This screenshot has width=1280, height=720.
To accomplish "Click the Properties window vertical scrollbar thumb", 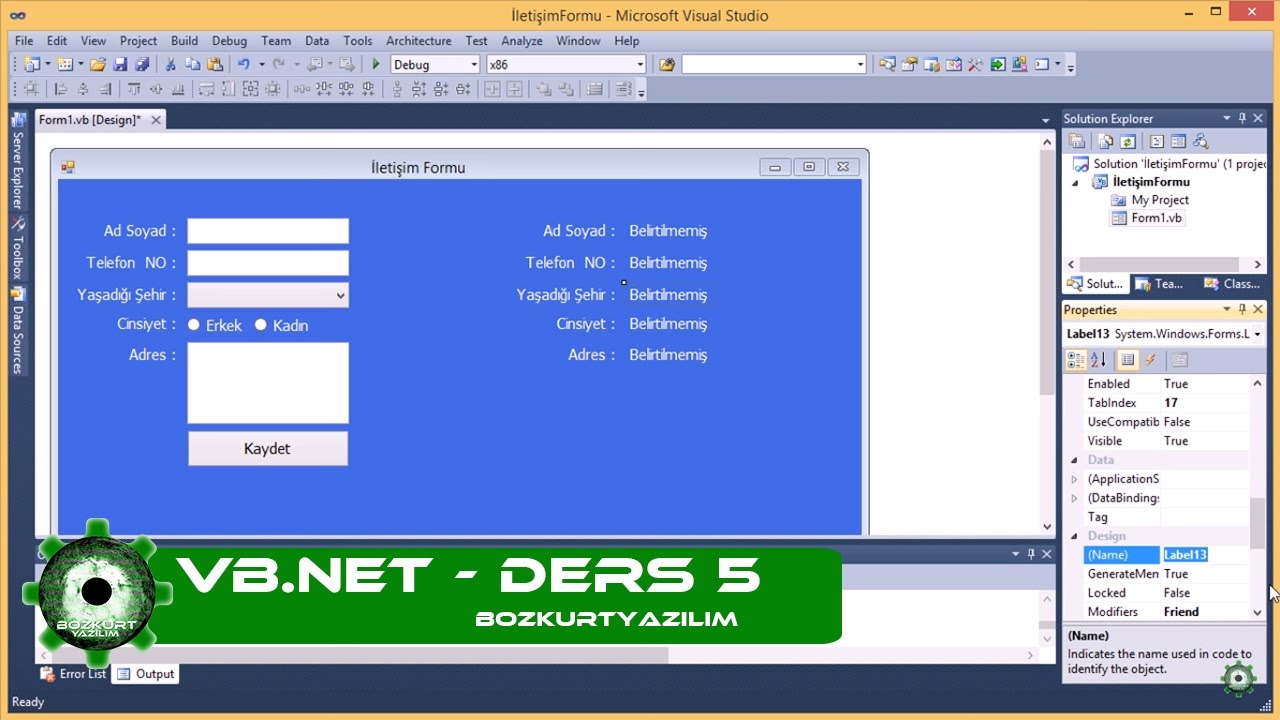I will pos(1257,522).
